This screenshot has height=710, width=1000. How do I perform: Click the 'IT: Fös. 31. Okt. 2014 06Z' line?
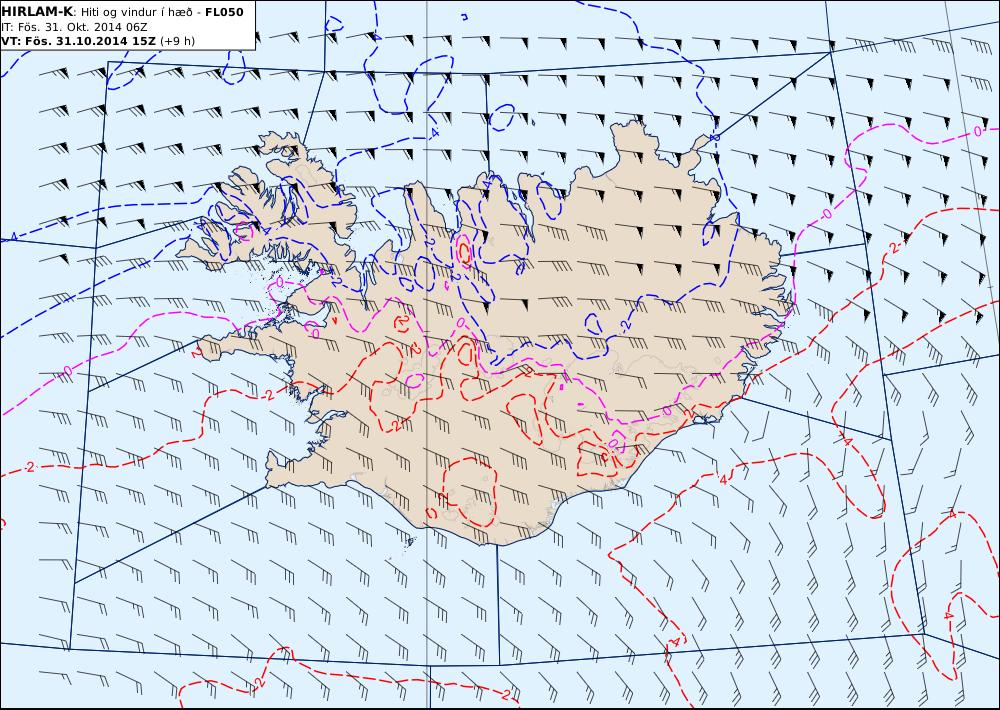(75, 27)
